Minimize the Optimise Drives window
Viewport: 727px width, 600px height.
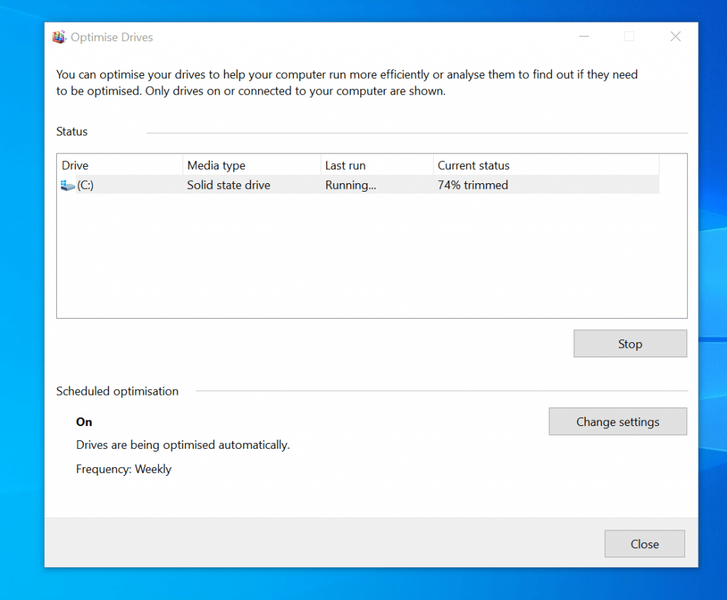click(584, 37)
